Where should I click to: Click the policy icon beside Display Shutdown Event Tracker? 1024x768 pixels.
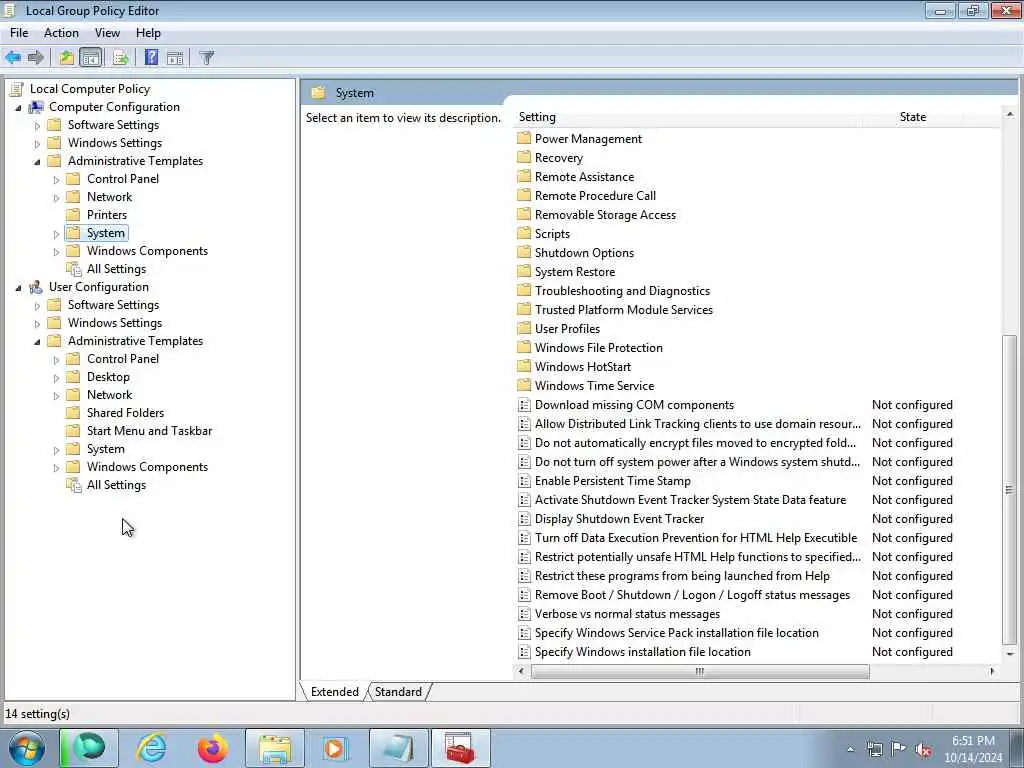click(x=524, y=519)
